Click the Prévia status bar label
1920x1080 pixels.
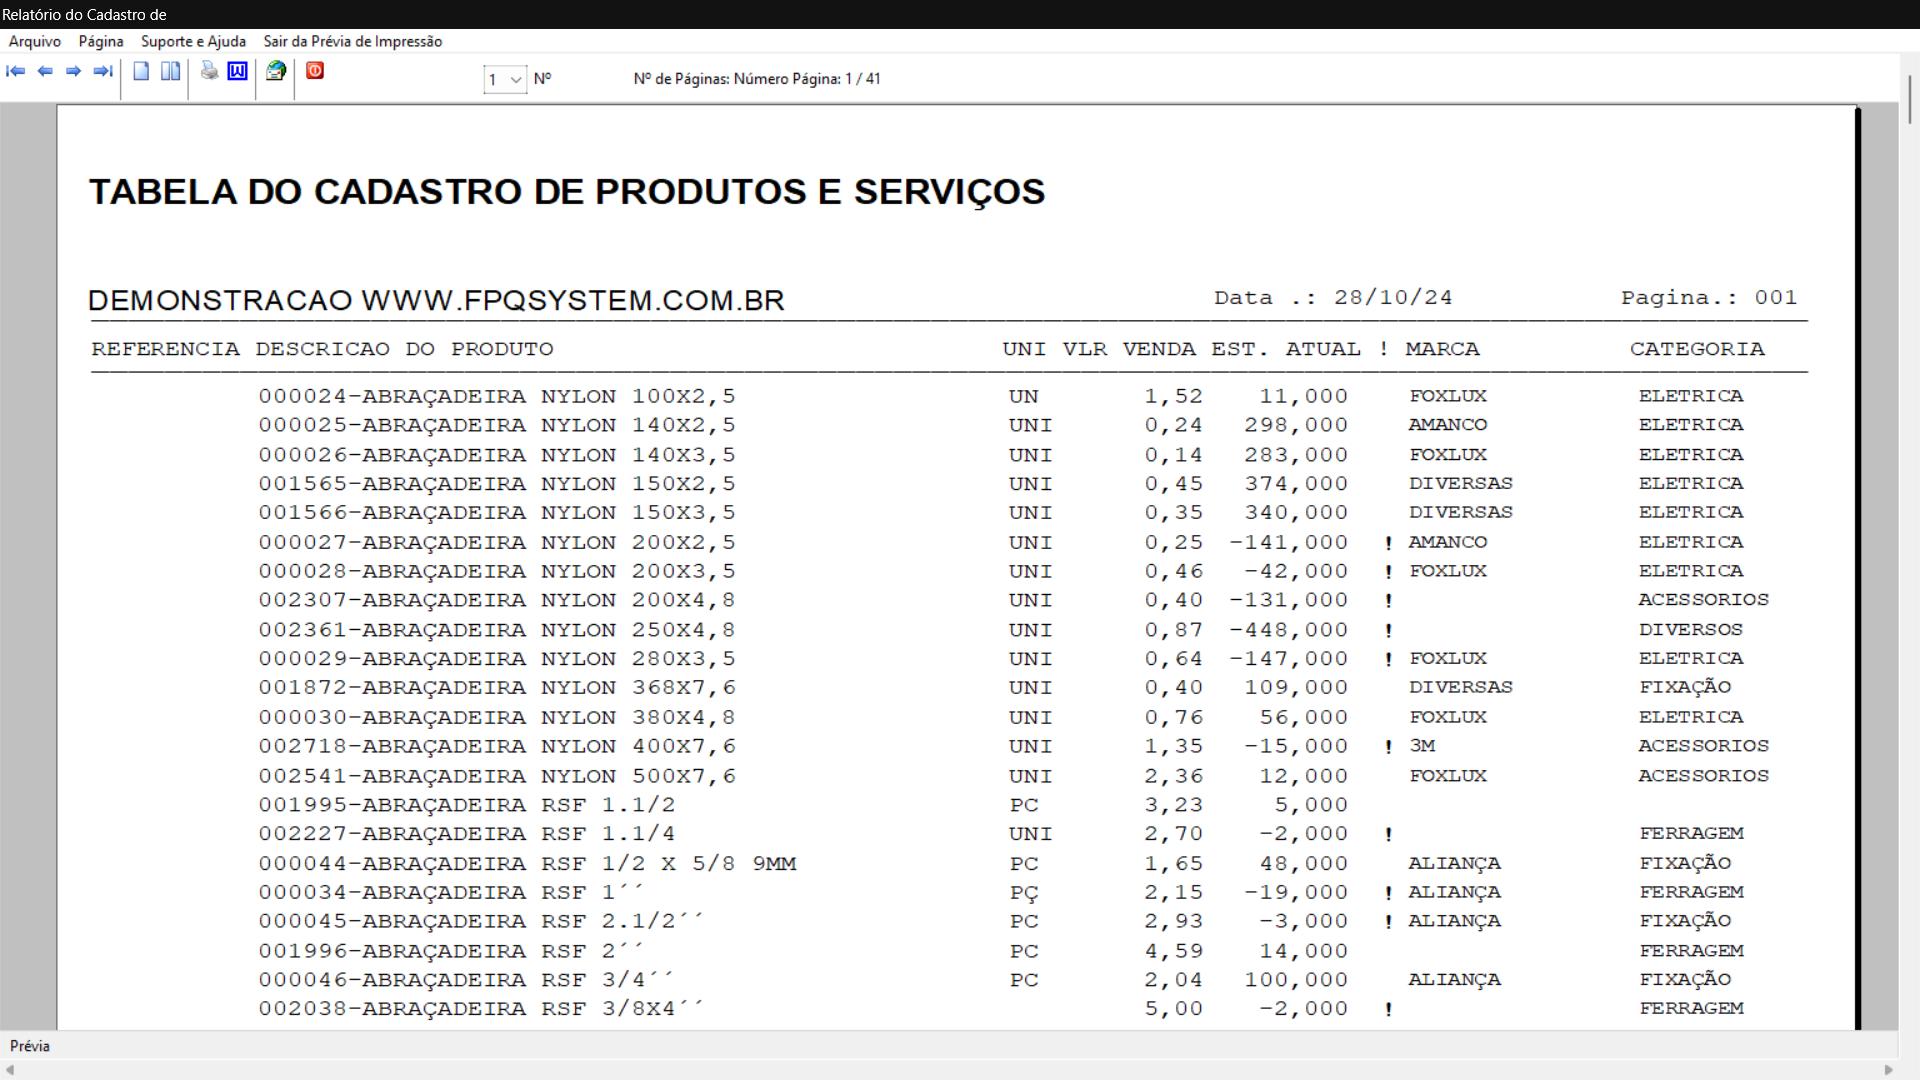30,1046
